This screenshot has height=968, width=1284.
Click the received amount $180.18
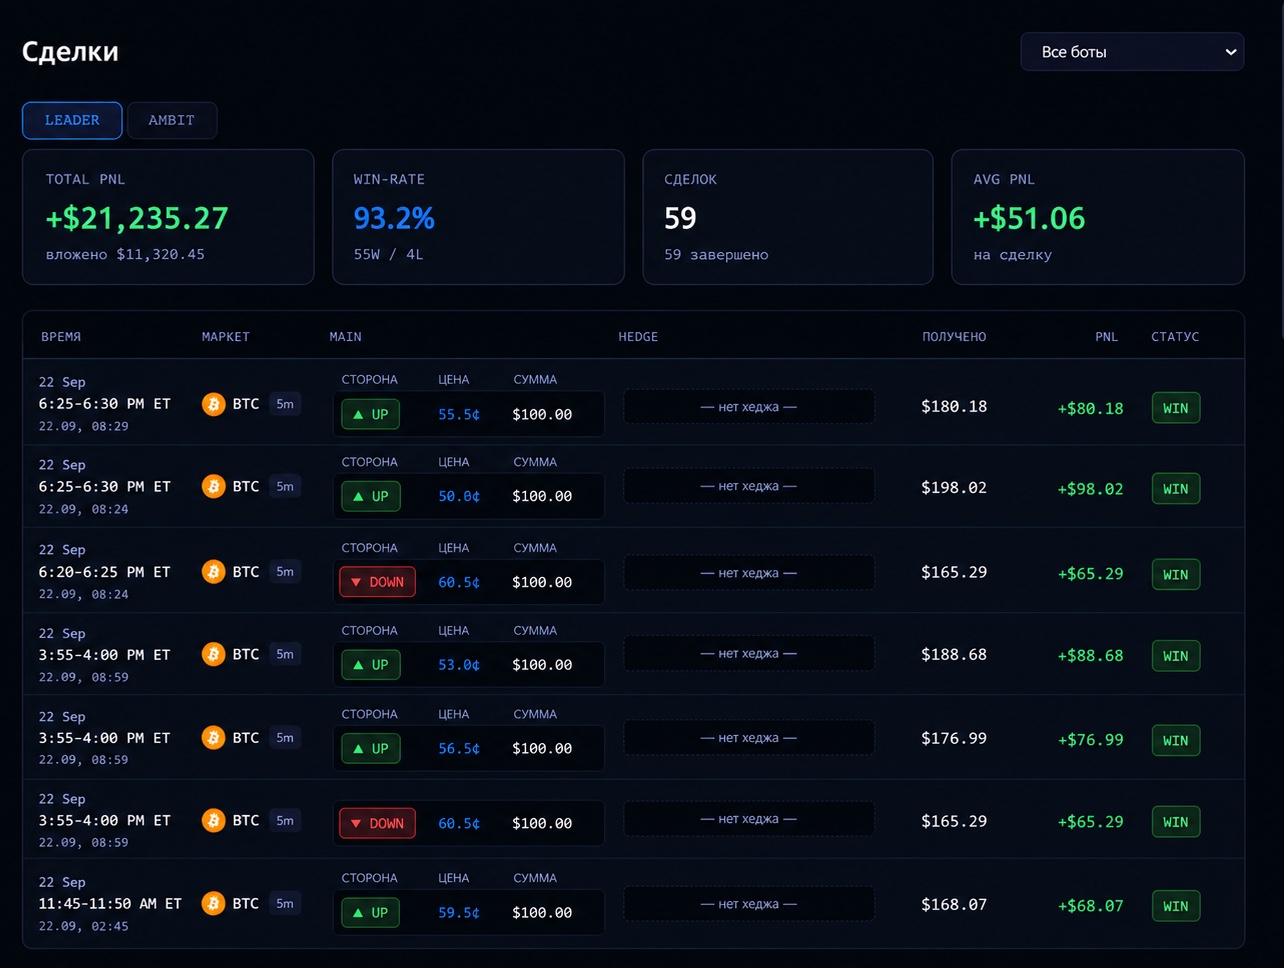tap(954, 407)
